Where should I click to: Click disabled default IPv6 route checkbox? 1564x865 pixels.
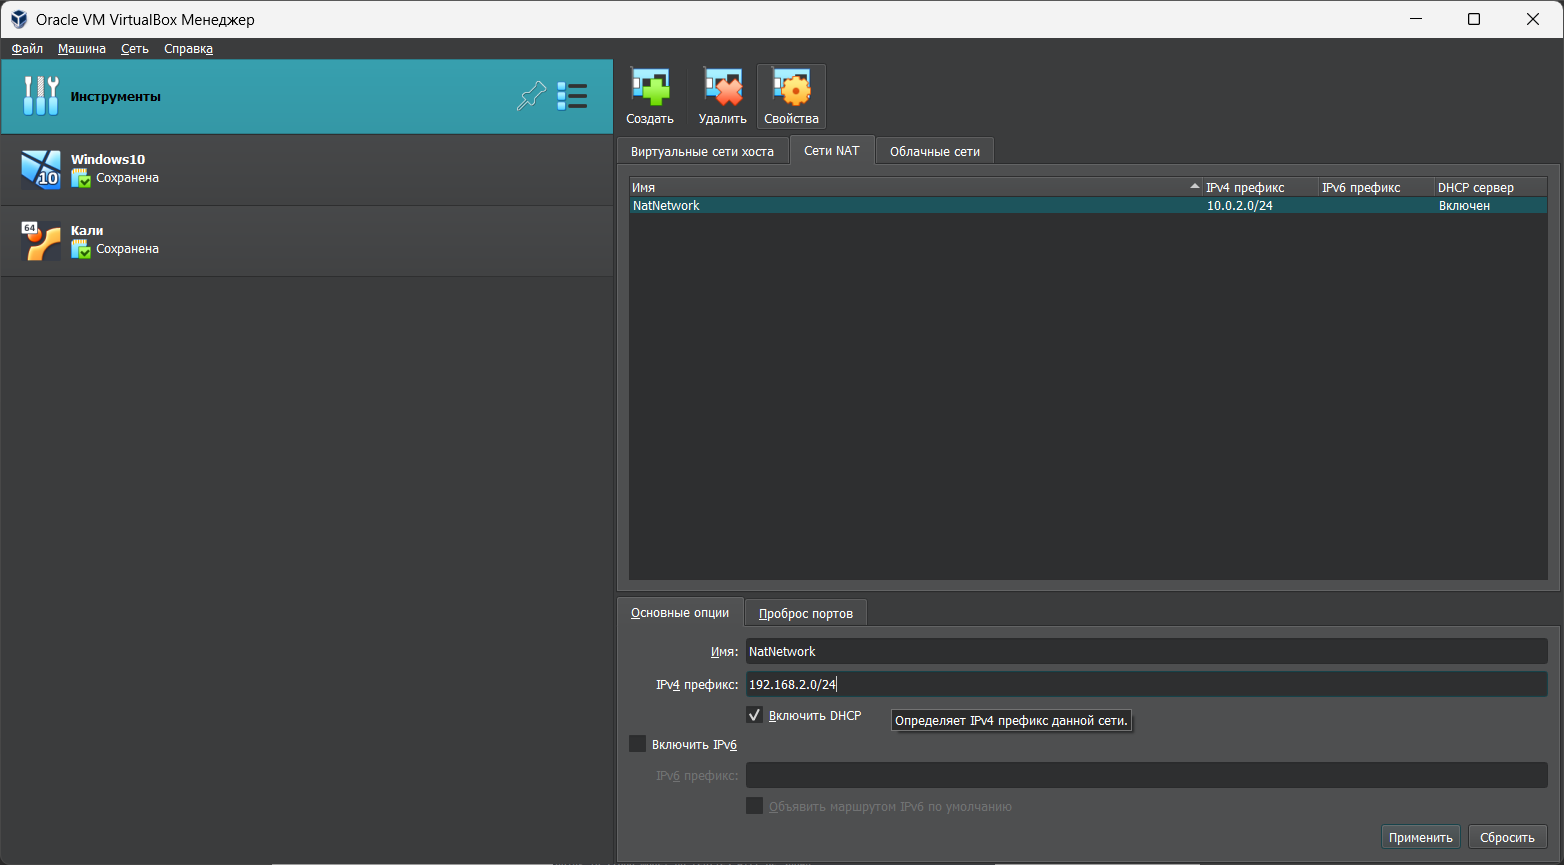pos(755,806)
